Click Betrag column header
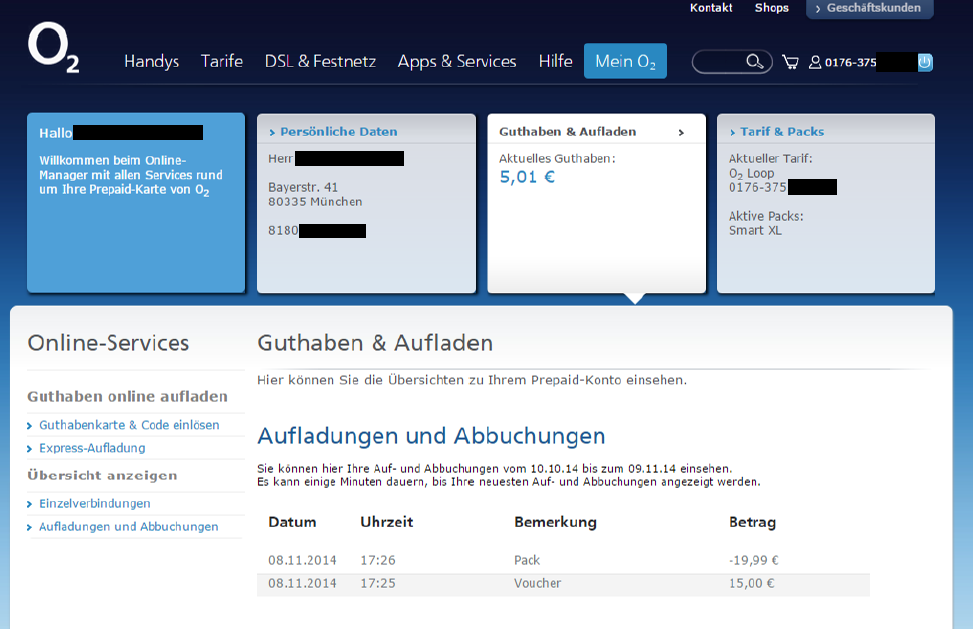The image size is (973, 632). pyautogui.click(x=752, y=523)
